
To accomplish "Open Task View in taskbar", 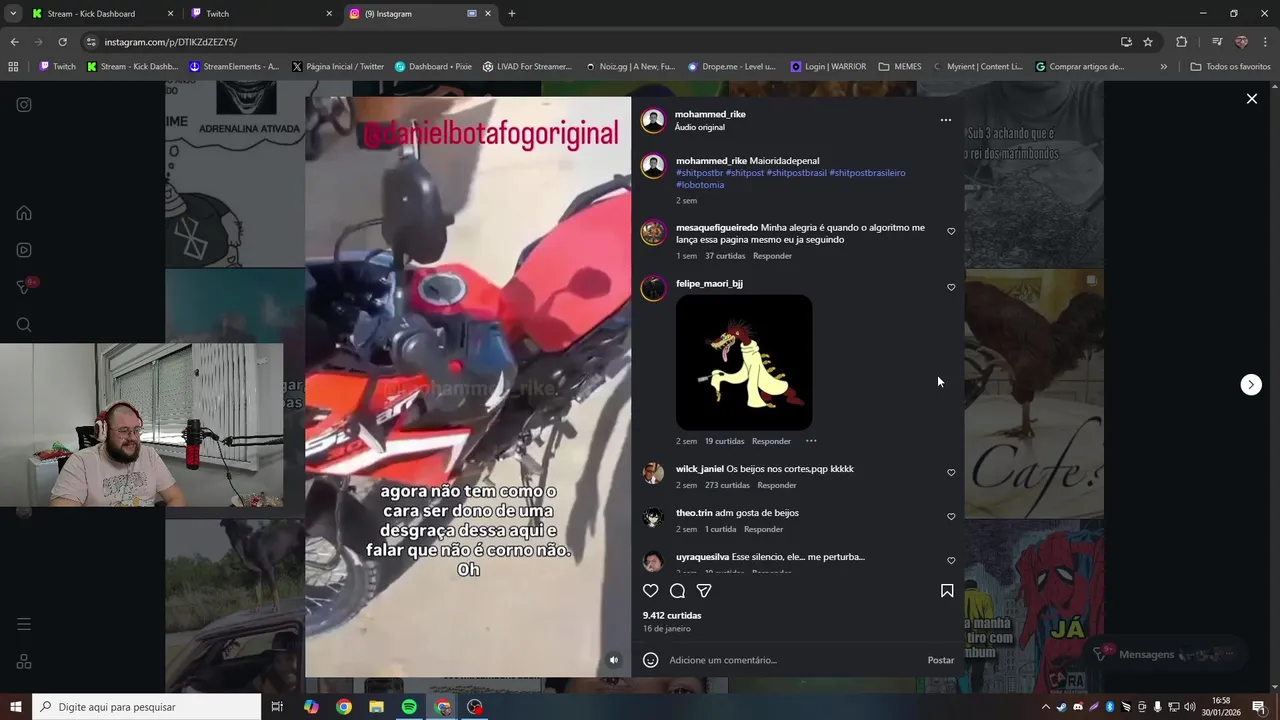I will click(277, 707).
